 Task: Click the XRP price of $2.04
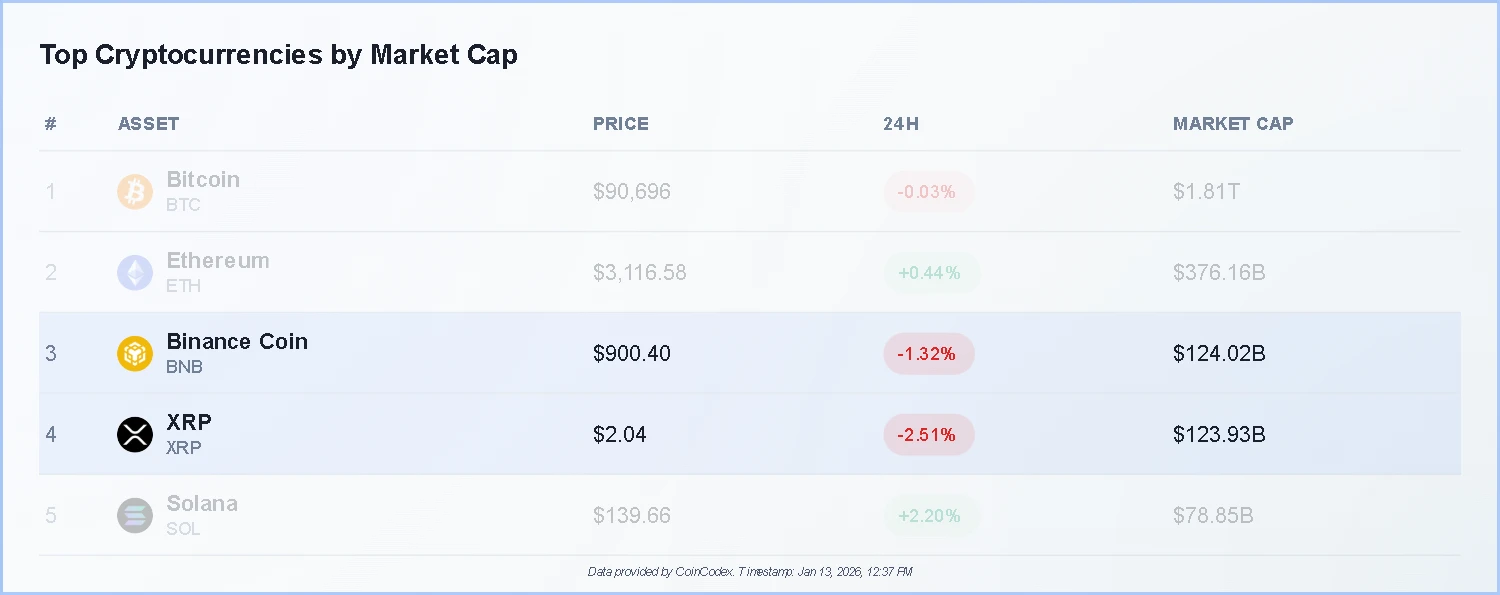coord(620,435)
